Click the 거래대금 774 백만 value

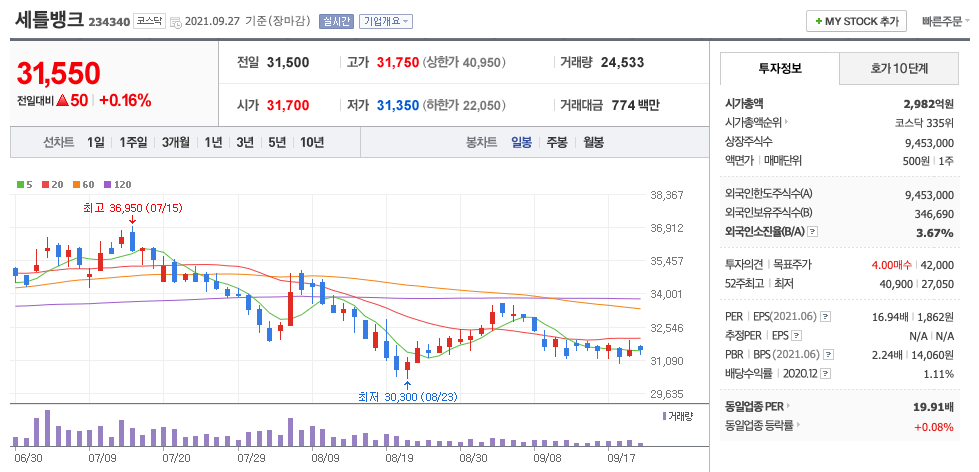636,106
